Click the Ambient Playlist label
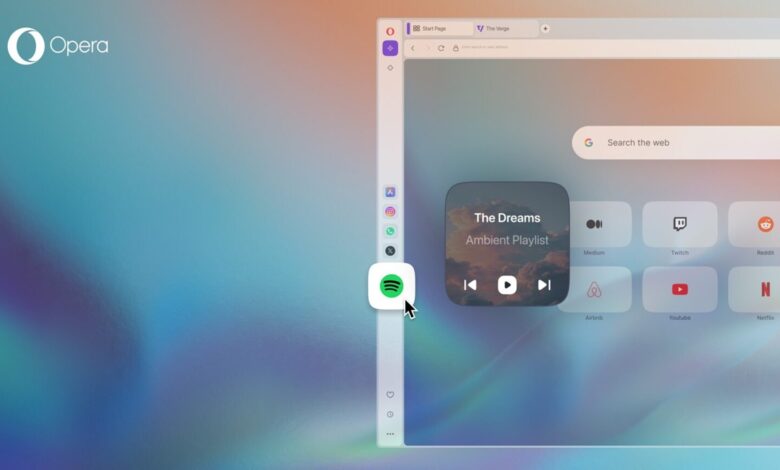780x470 pixels. coord(507,240)
